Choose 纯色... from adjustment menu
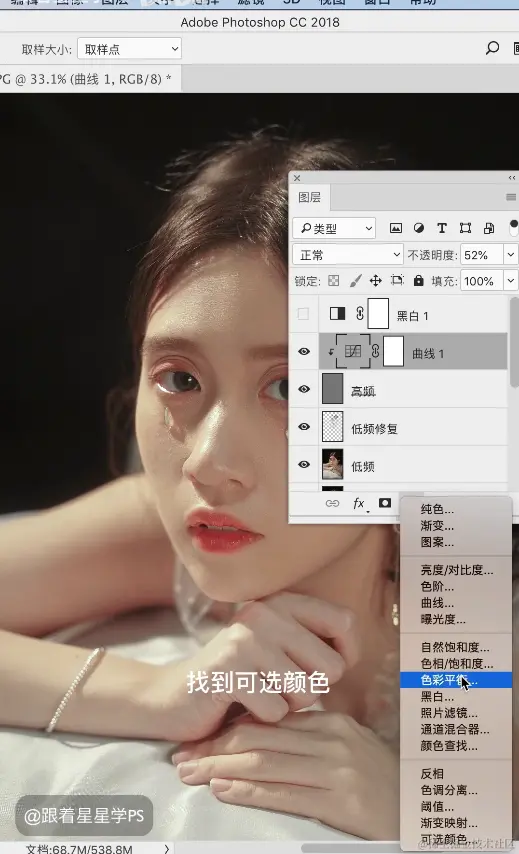The width and height of the screenshot is (519, 854). (456, 509)
